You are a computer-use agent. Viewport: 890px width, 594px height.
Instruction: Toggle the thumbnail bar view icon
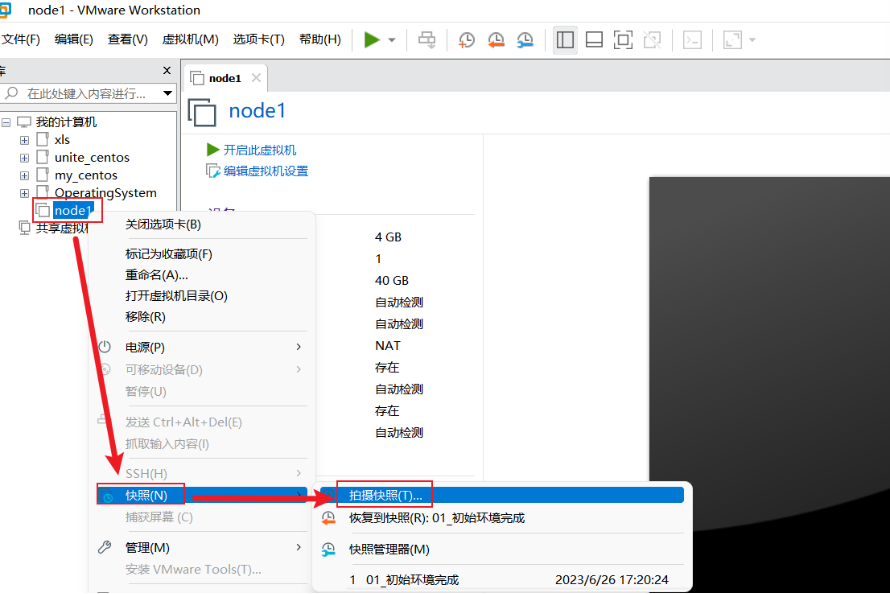pos(594,40)
